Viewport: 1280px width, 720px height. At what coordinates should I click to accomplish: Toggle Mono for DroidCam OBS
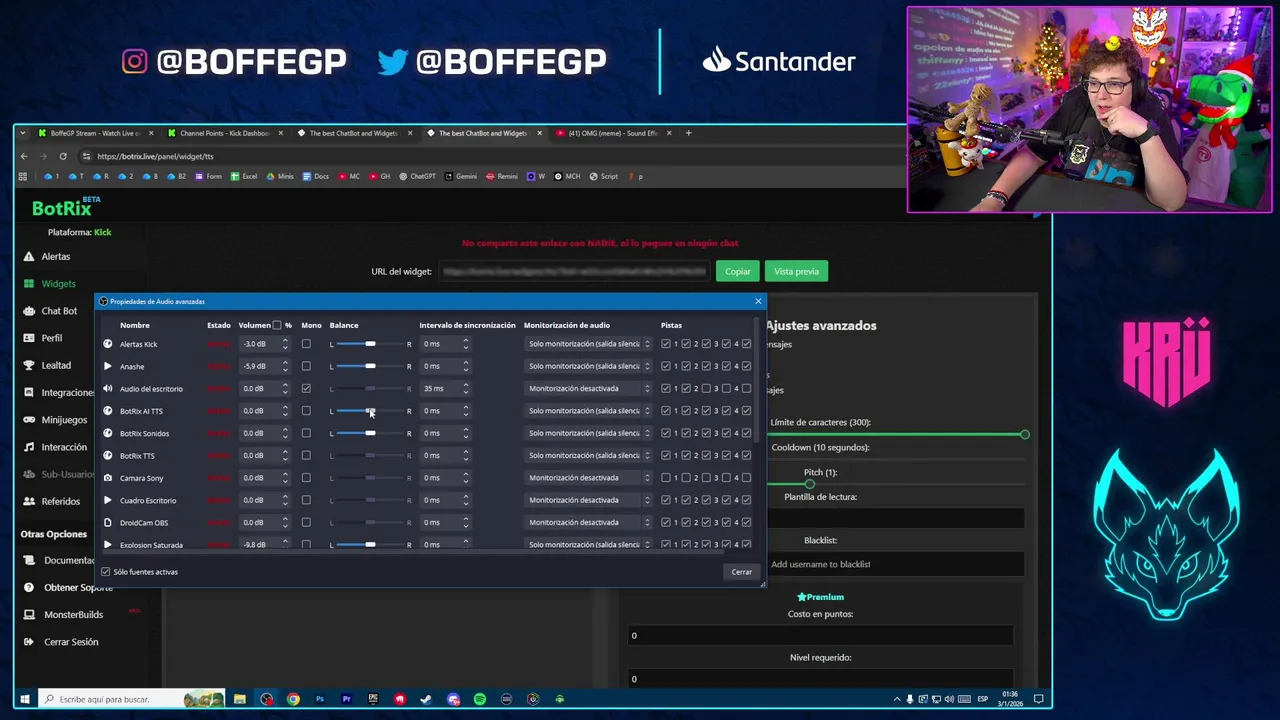[x=306, y=522]
